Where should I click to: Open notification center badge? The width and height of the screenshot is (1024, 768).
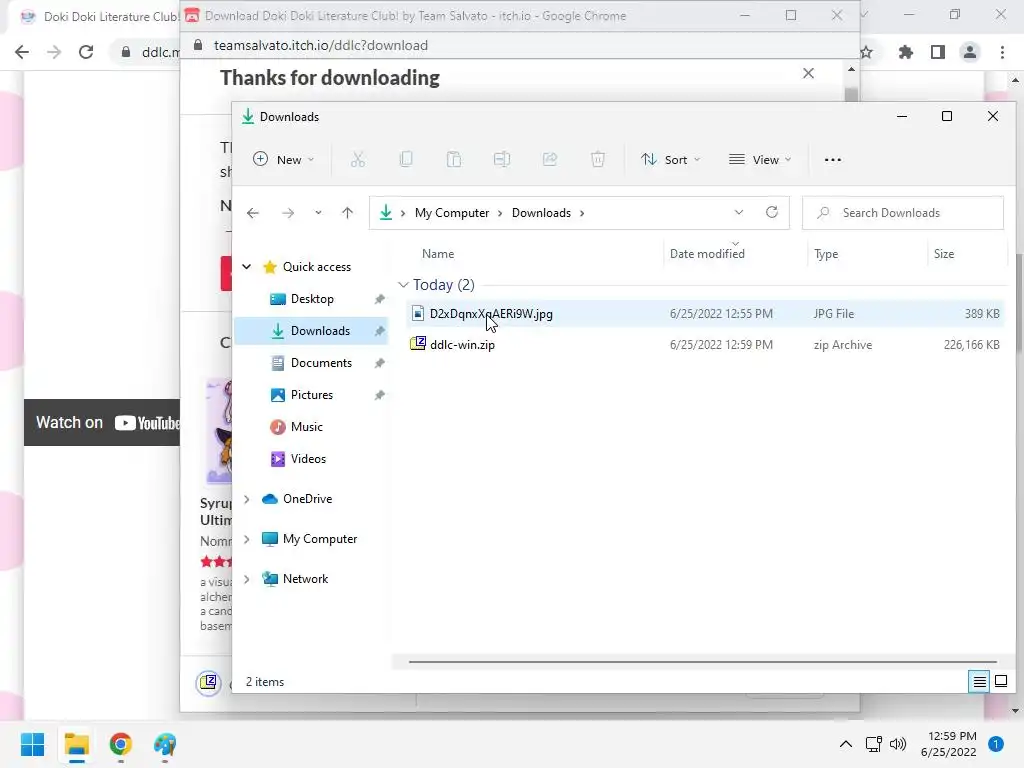click(x=996, y=744)
